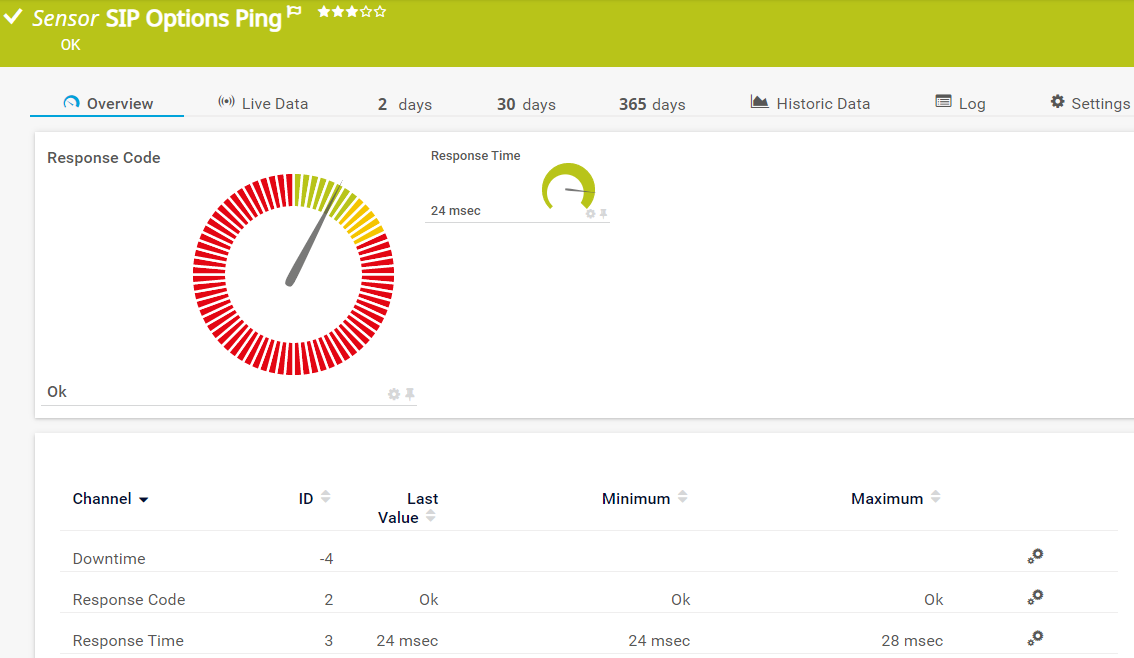Open the Overview tab
The width and height of the screenshot is (1134, 658).
(108, 104)
